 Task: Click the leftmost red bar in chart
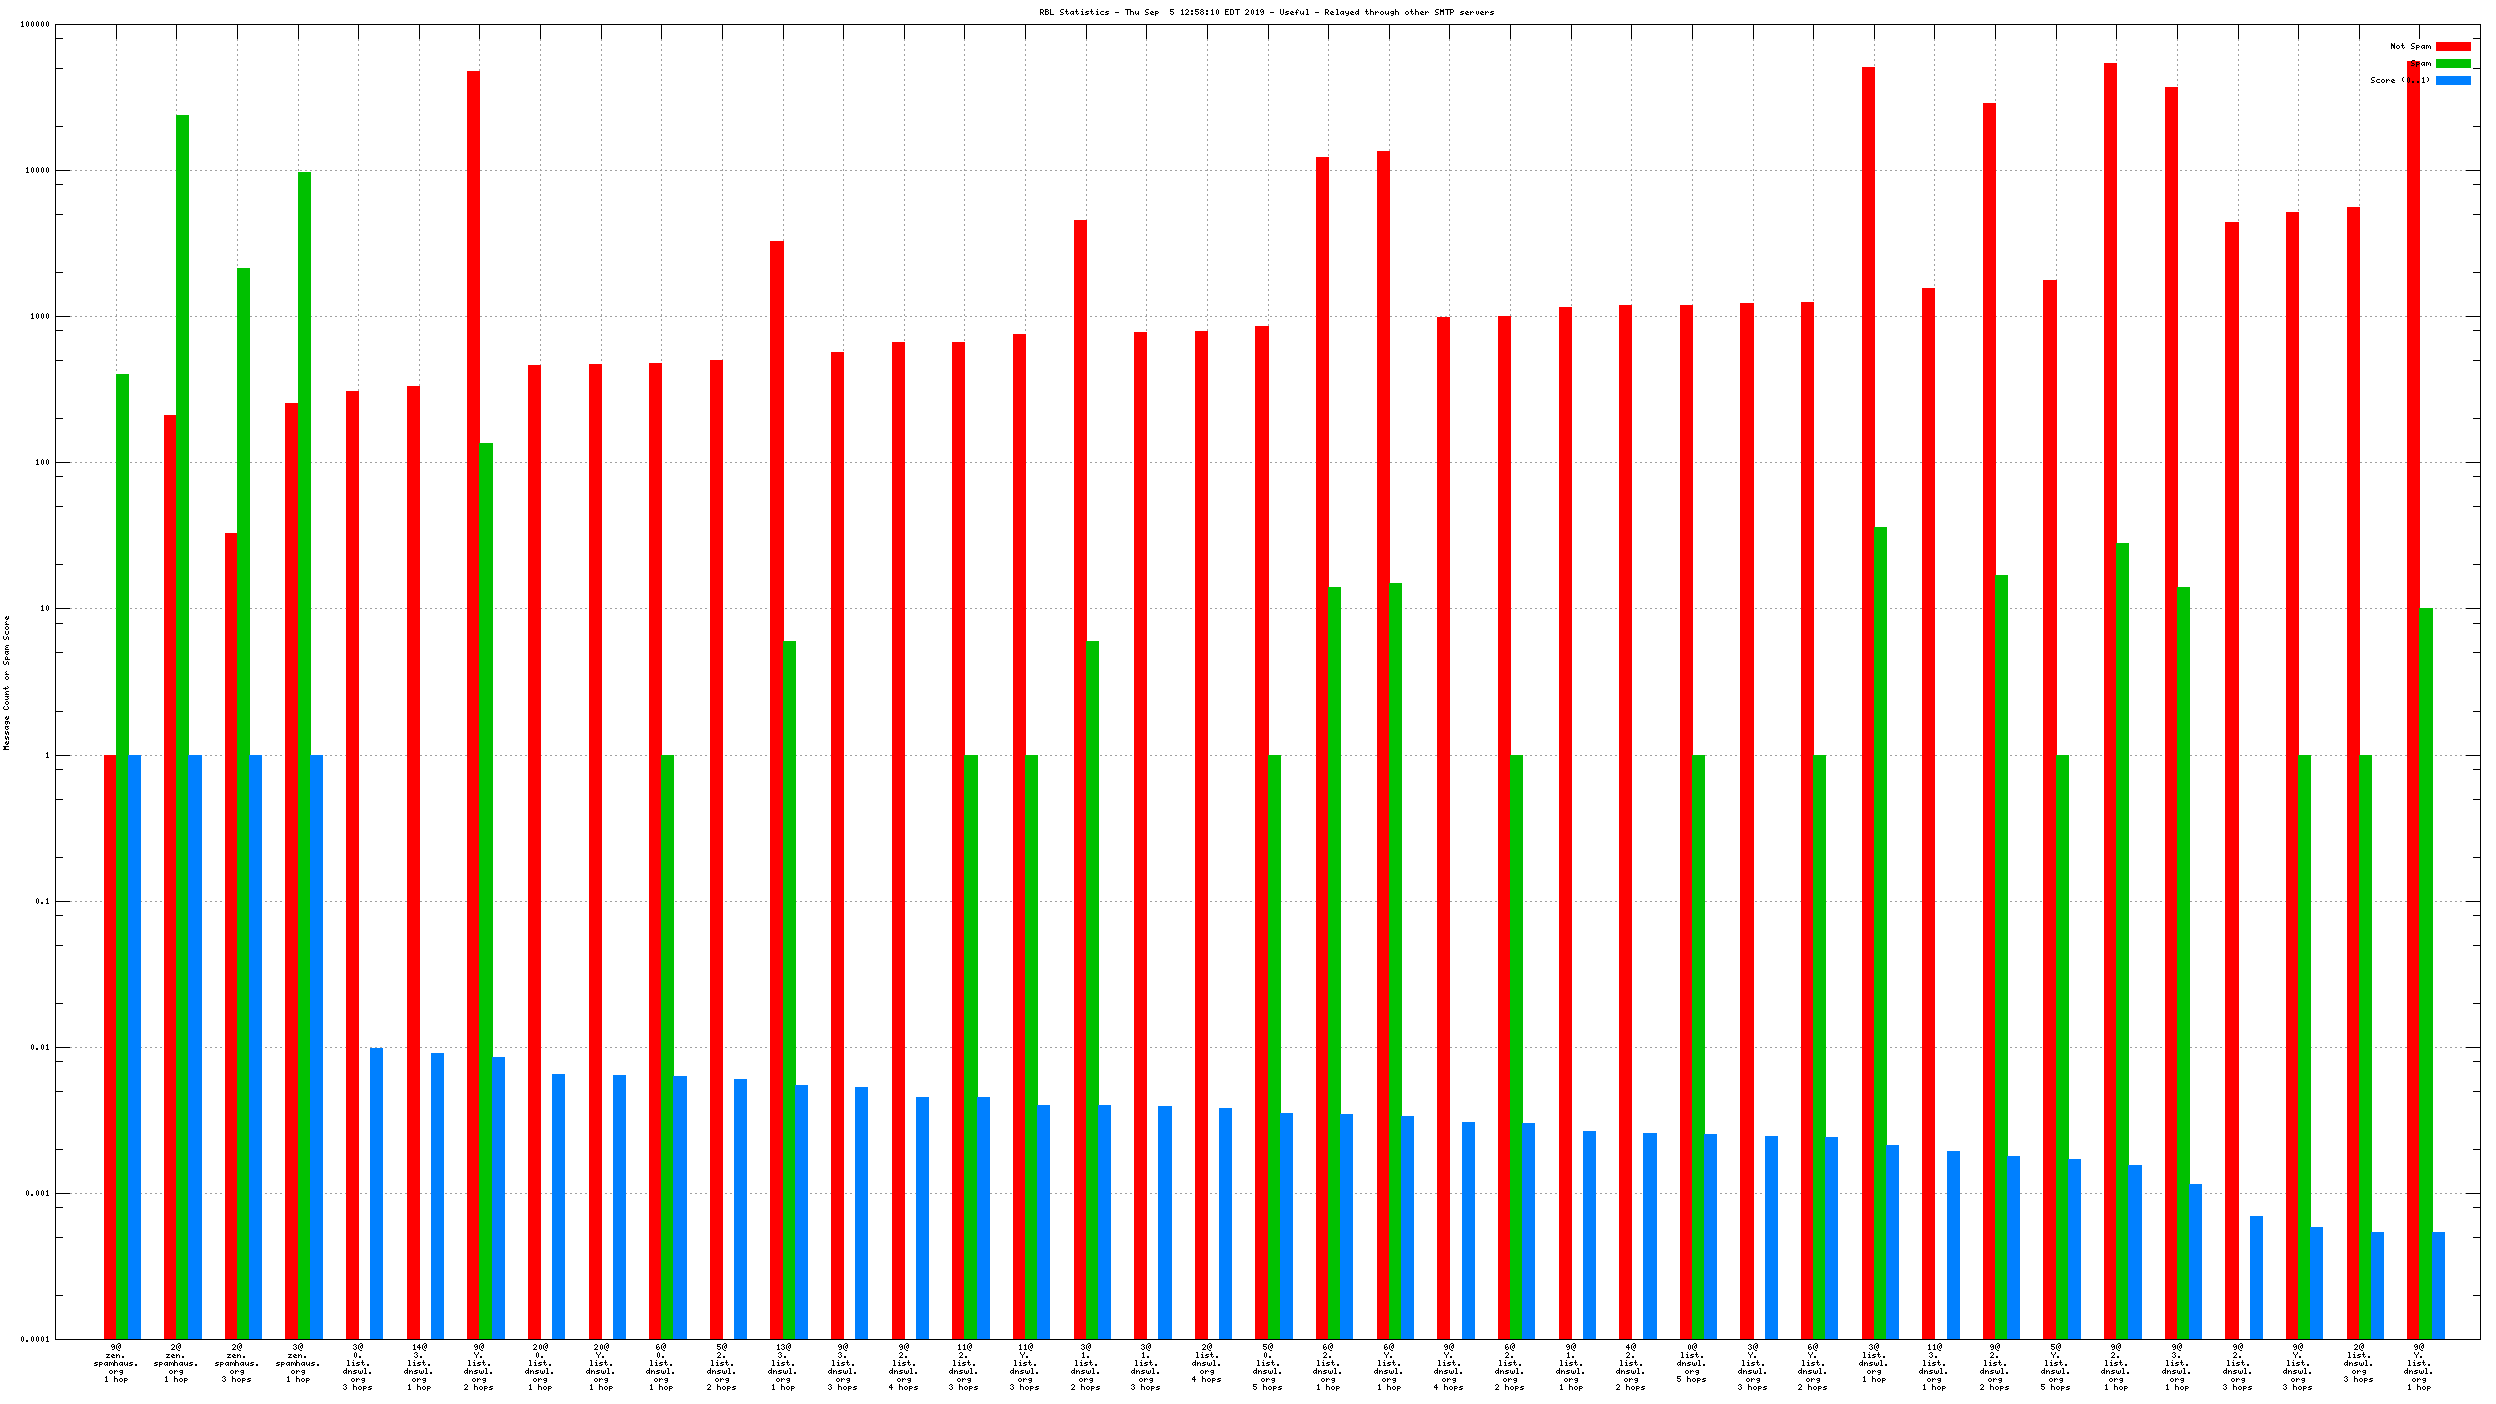coord(110,1045)
